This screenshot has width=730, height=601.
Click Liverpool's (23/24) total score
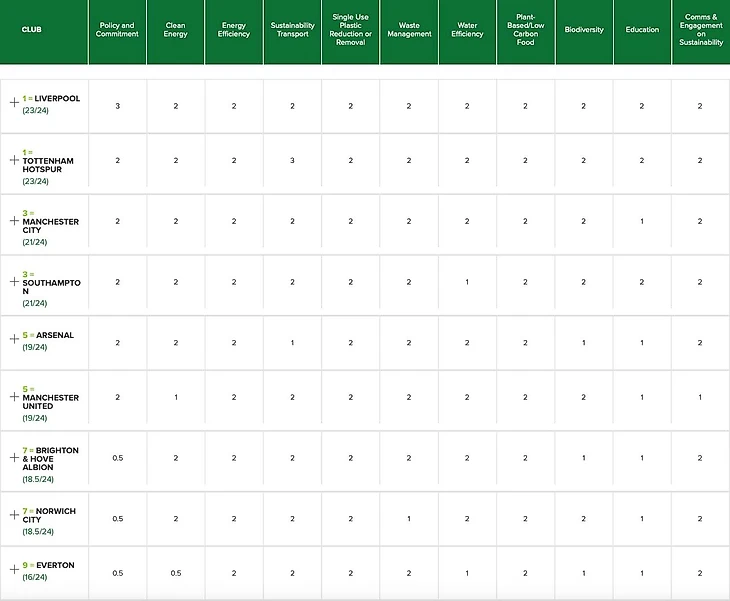[35, 110]
